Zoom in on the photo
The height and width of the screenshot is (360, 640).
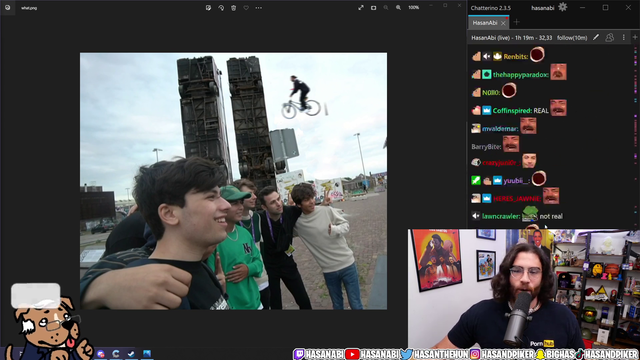click(398, 8)
